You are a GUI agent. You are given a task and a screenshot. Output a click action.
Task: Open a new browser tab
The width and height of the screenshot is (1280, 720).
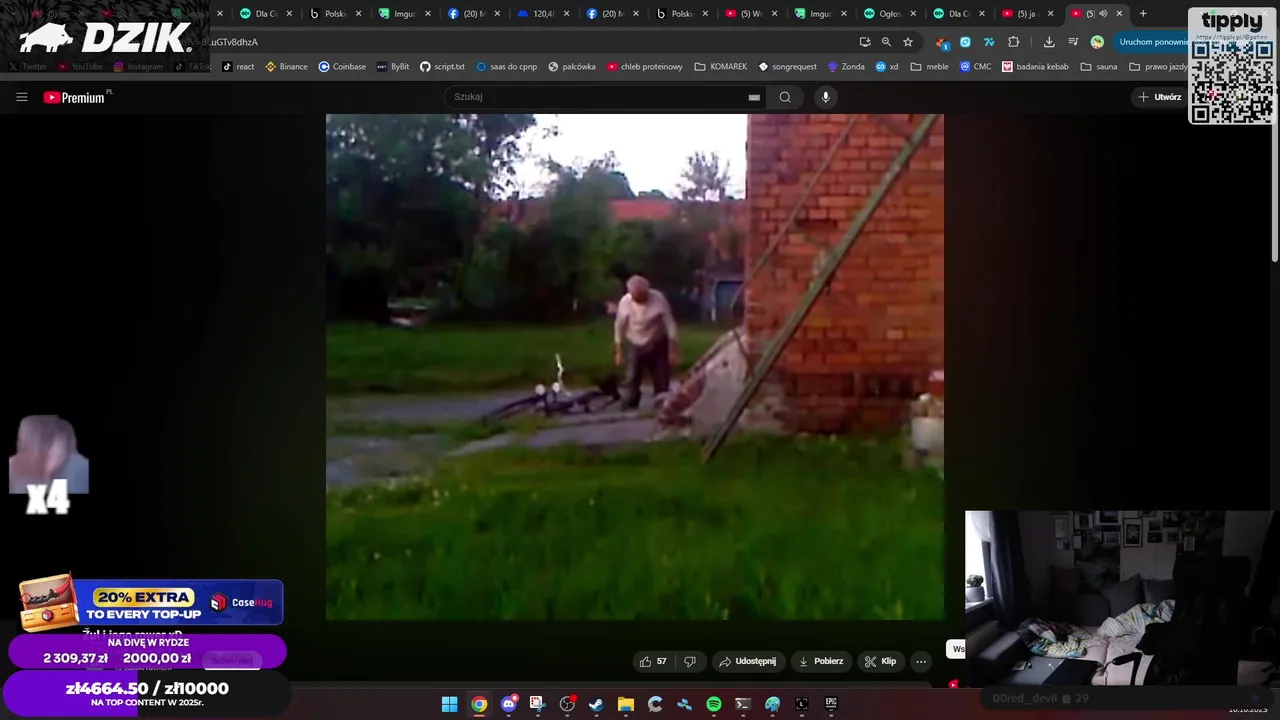click(x=1143, y=14)
